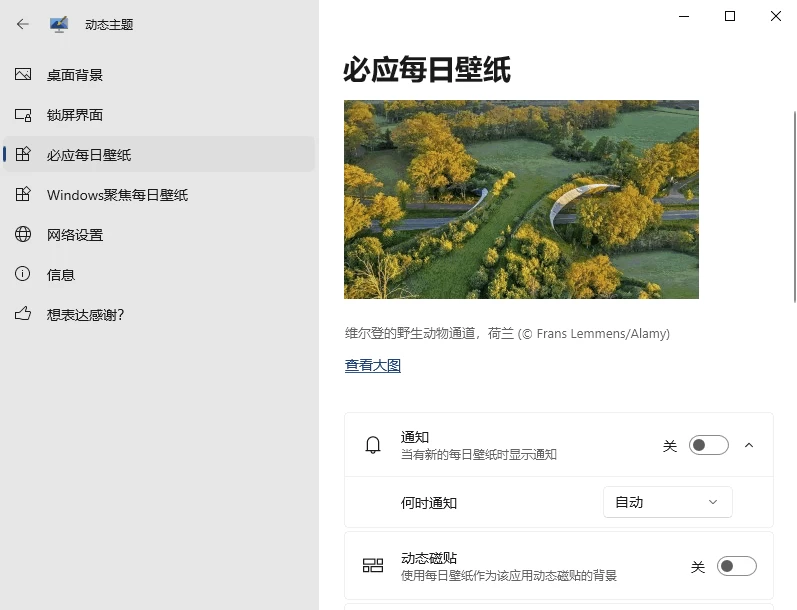797x610 pixels.
Task: Collapse the 通知 section chevron
Action: tap(749, 445)
